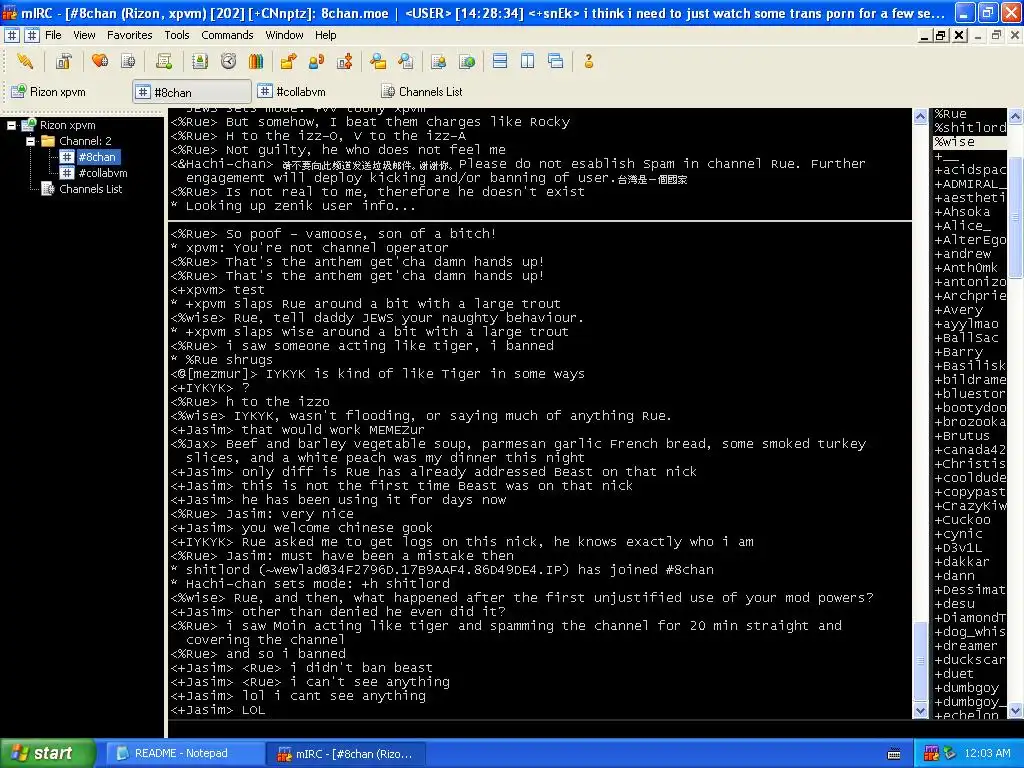1024x768 pixels.
Task: Open the Help menu
Action: (325, 35)
